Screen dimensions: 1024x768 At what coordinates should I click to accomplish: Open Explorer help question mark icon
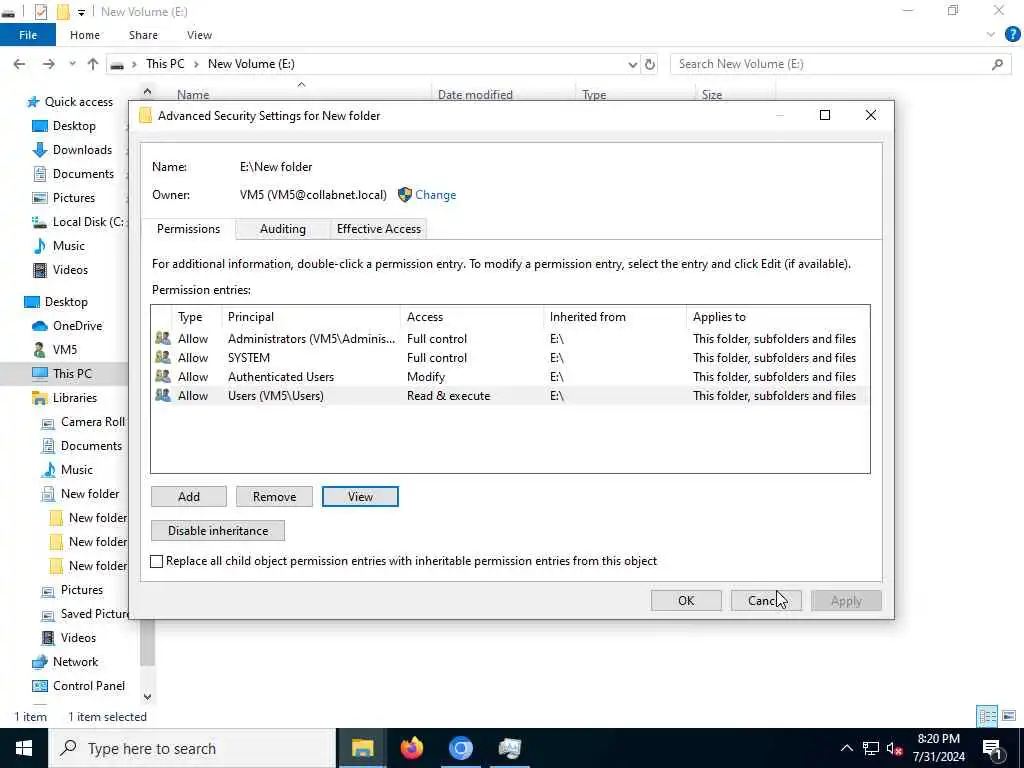click(1012, 35)
